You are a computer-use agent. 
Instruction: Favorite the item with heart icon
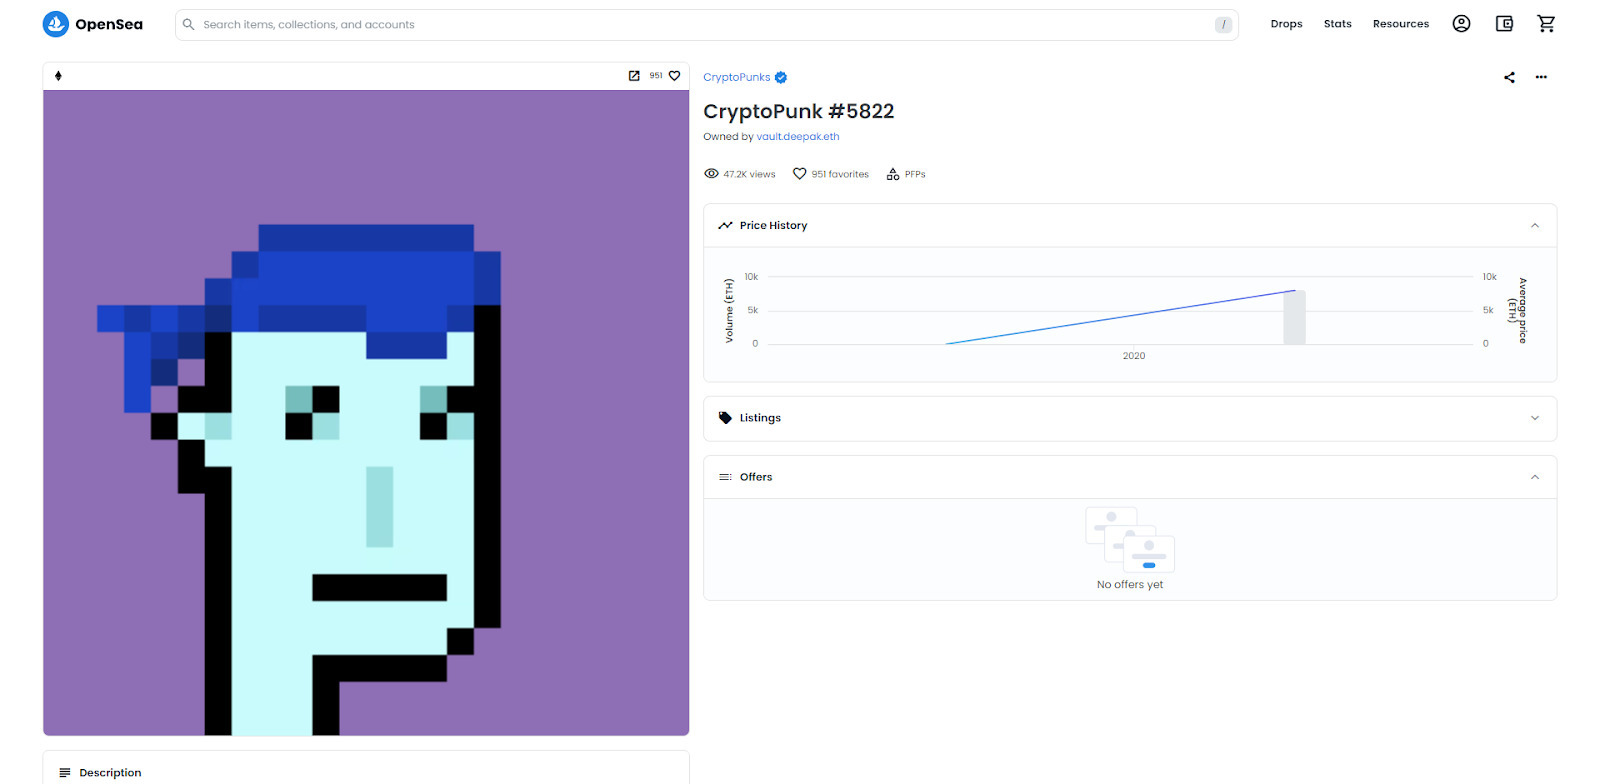pyautogui.click(x=674, y=76)
